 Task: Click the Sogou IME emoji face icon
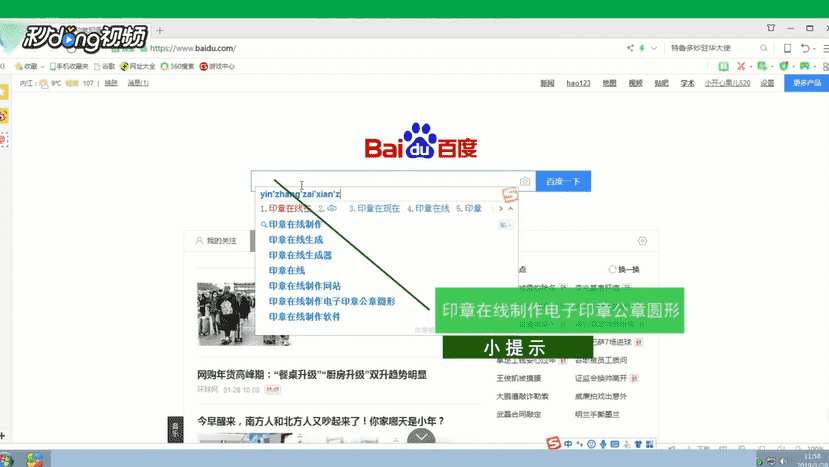click(592, 444)
